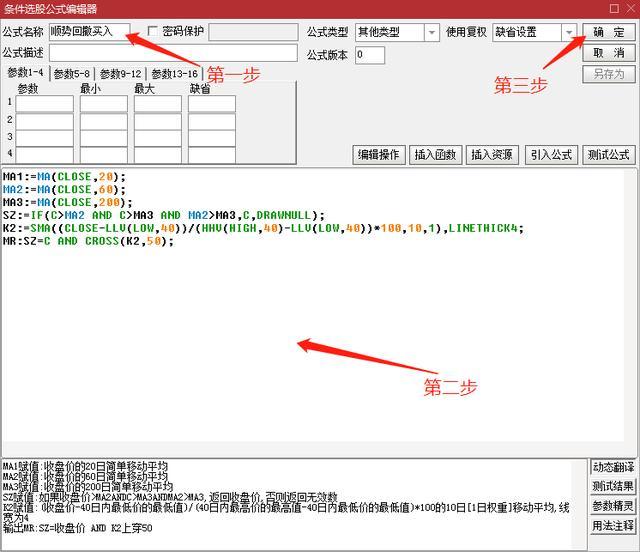
Task: Switch to the 参数9-12 tab
Action: (120, 74)
